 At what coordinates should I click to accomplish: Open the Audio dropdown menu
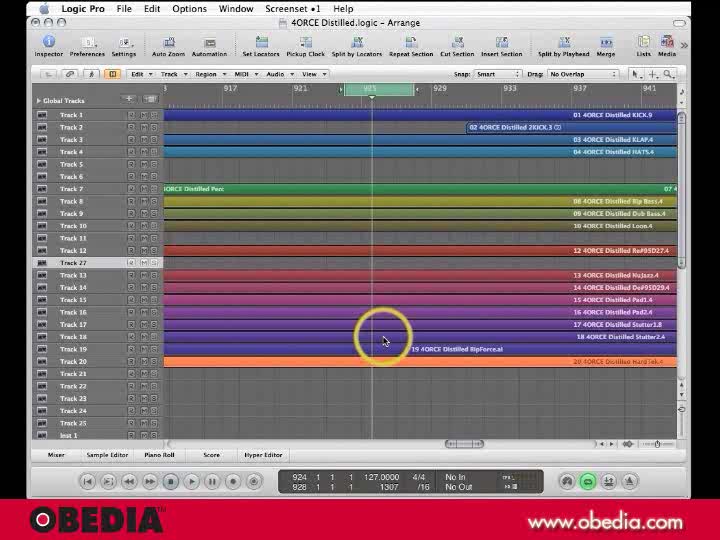(280, 74)
